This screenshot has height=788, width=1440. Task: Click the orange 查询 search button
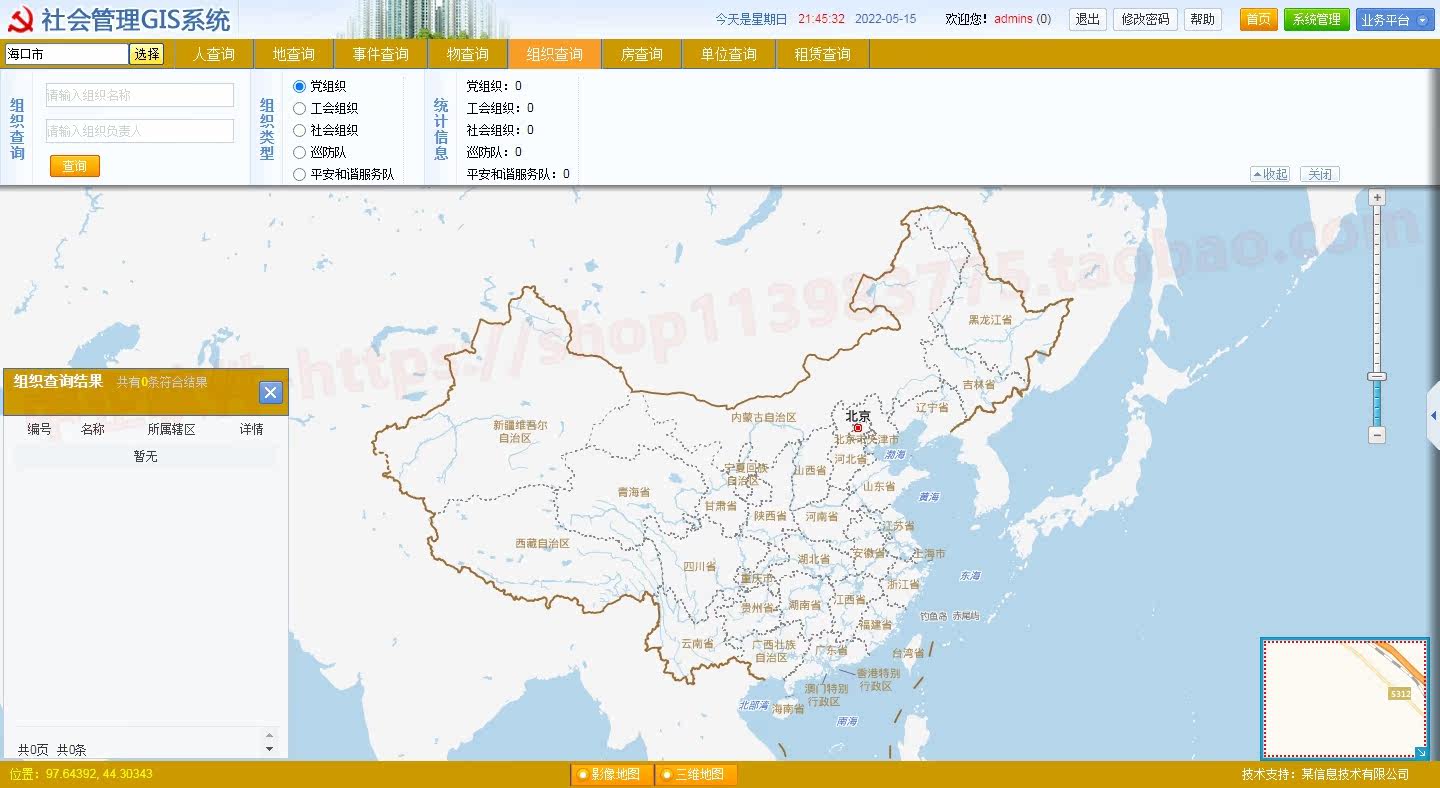point(75,166)
